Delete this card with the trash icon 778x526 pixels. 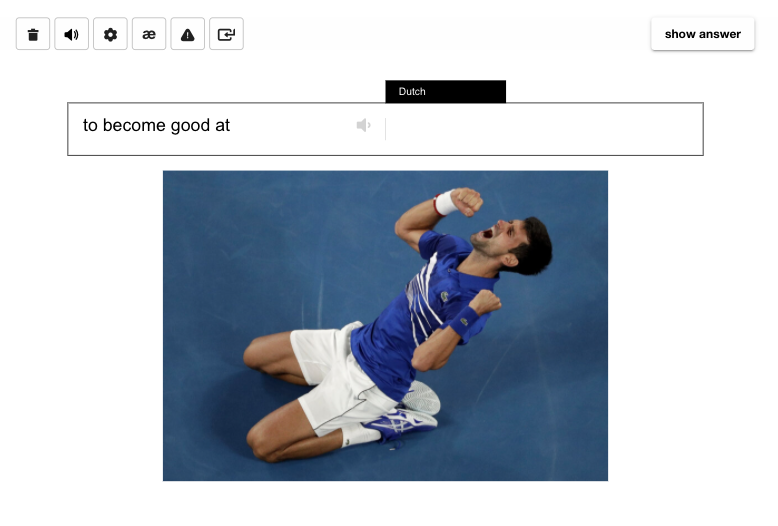point(33,34)
